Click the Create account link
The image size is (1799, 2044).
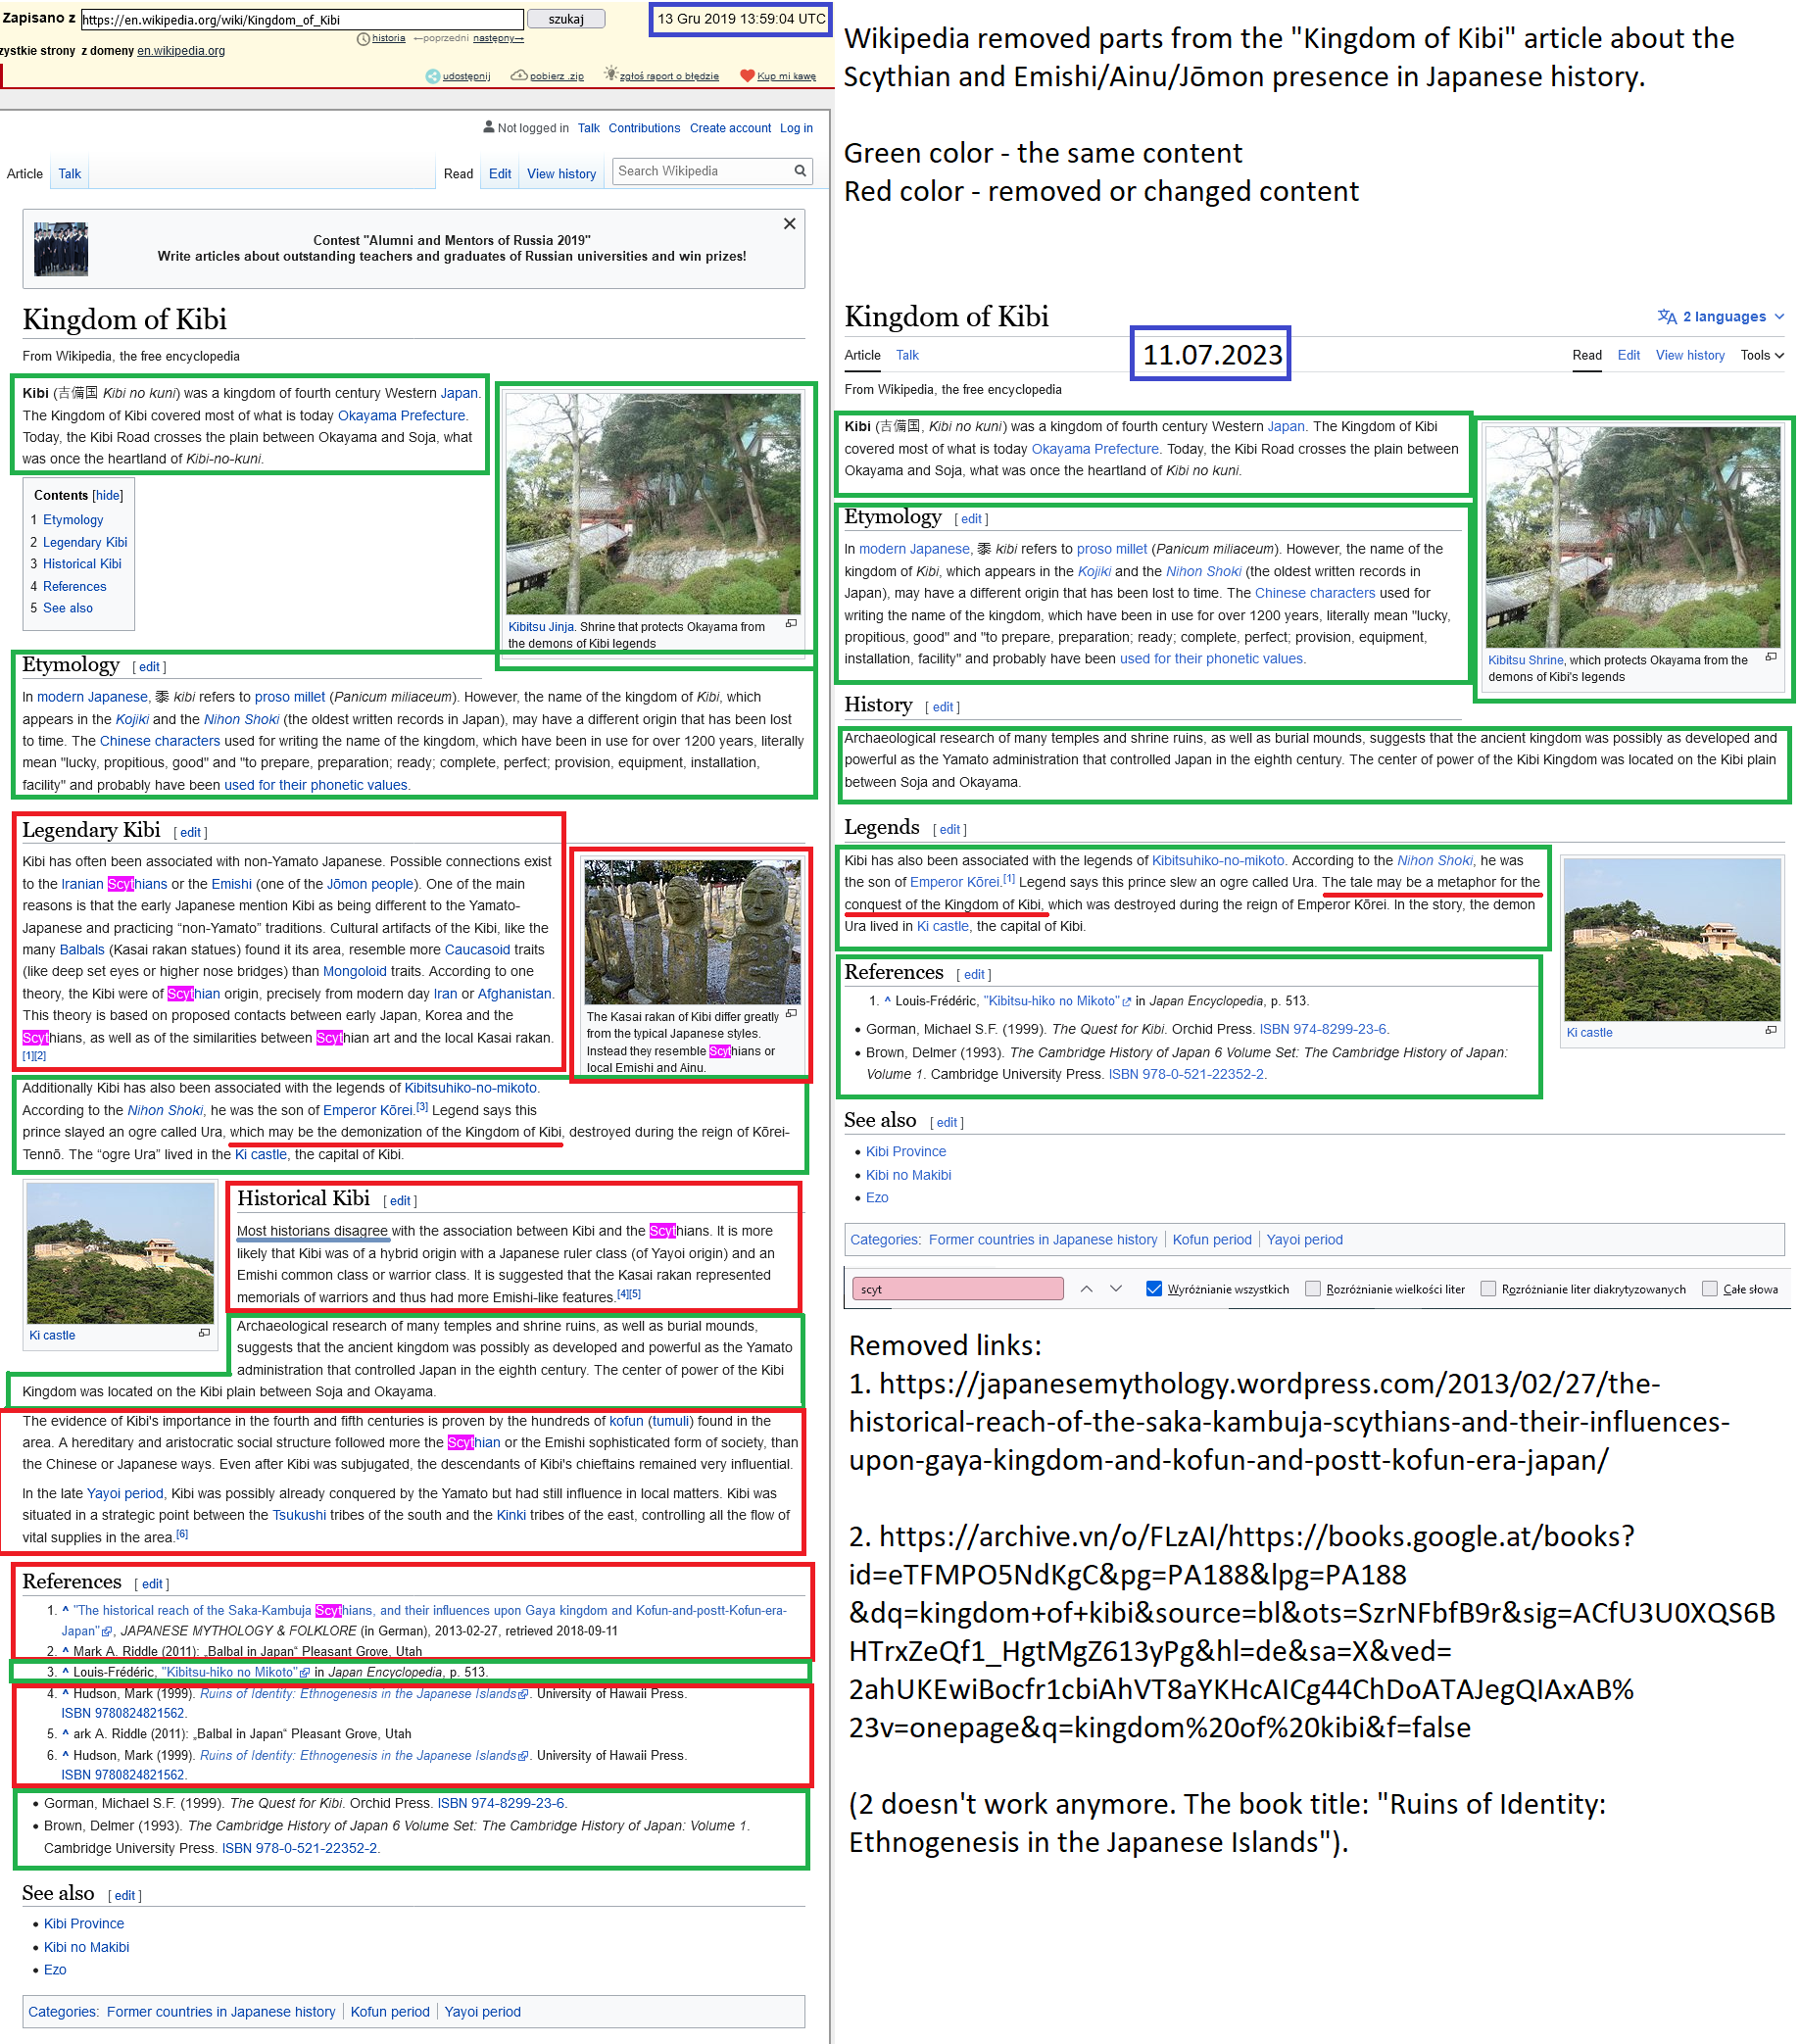[730, 128]
